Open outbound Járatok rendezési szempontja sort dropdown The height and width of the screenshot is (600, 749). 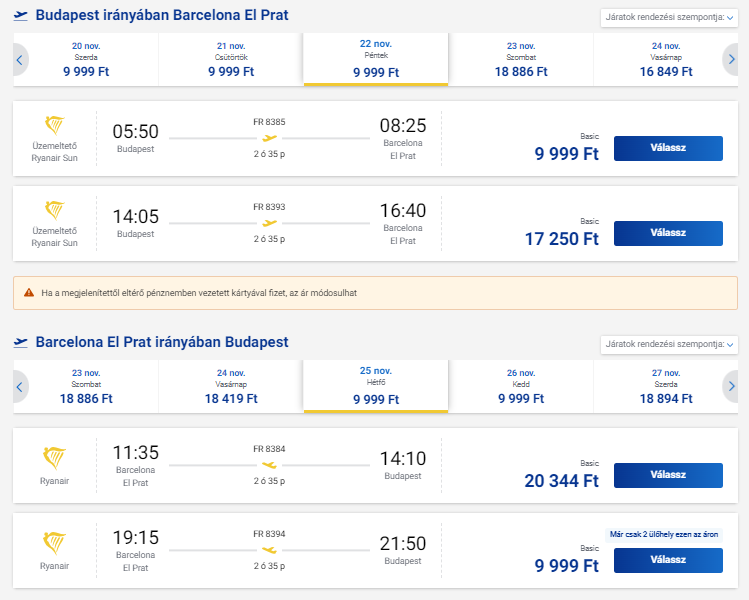tap(669, 17)
